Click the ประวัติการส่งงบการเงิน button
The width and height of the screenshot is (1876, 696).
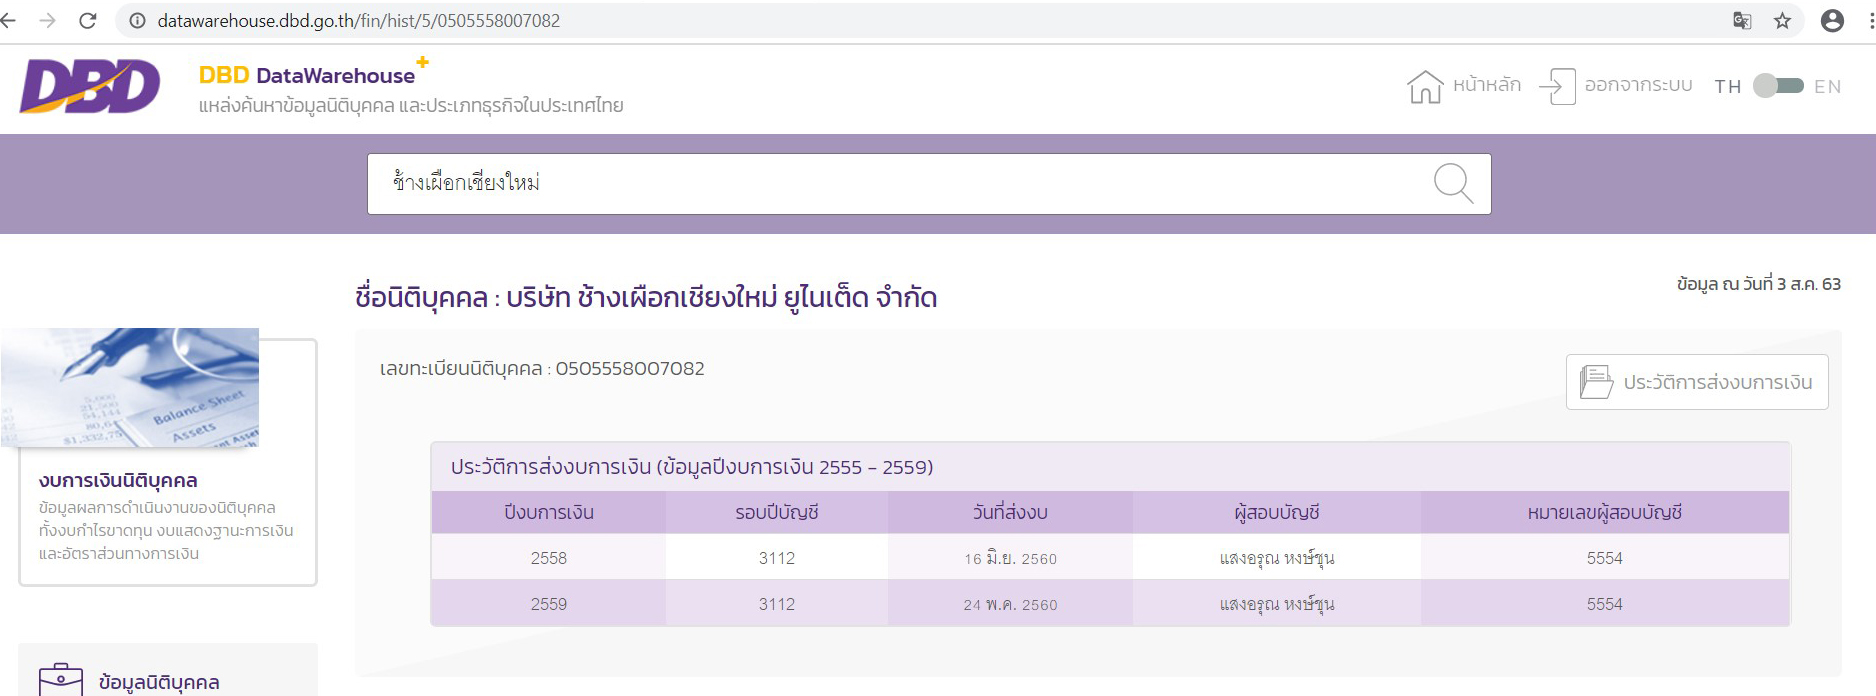pos(1696,382)
